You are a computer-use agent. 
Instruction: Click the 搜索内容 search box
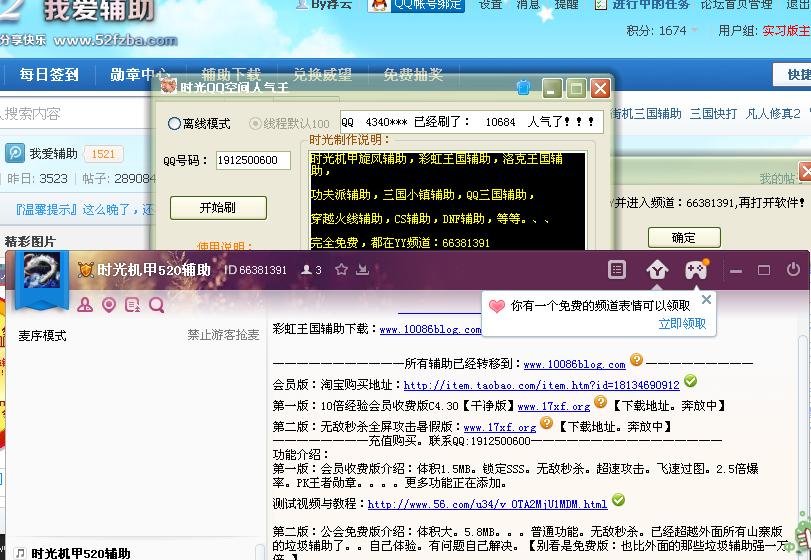pos(74,114)
